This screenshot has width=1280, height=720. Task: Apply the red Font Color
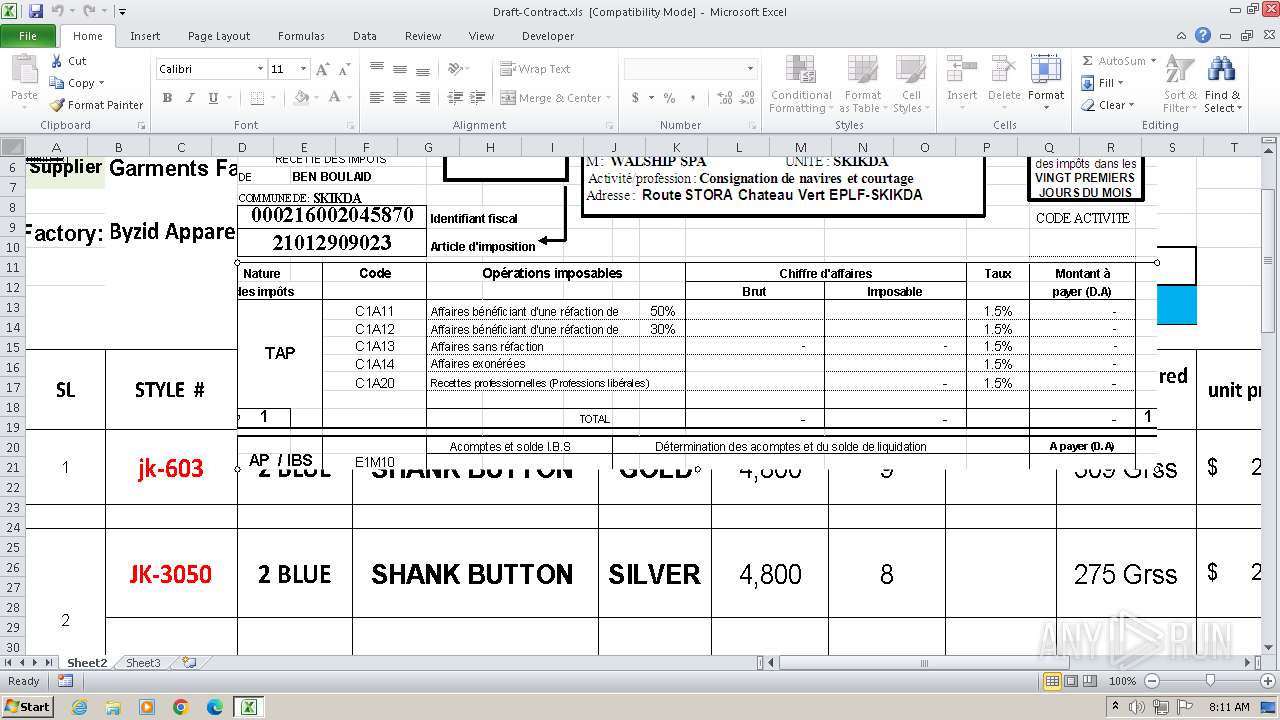click(x=334, y=98)
